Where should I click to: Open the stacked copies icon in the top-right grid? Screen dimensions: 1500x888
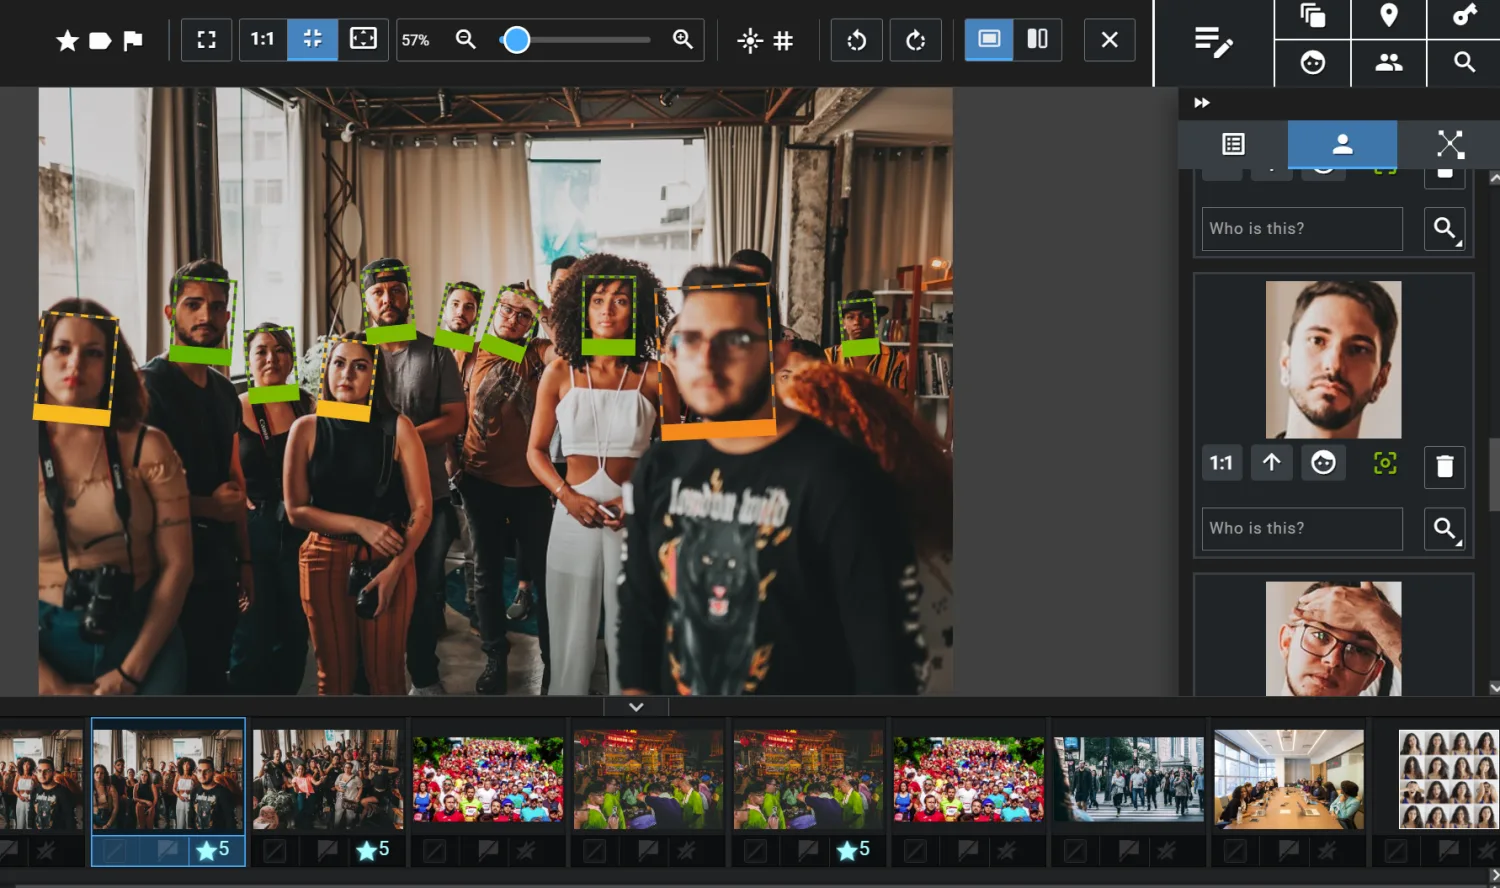1313,16
